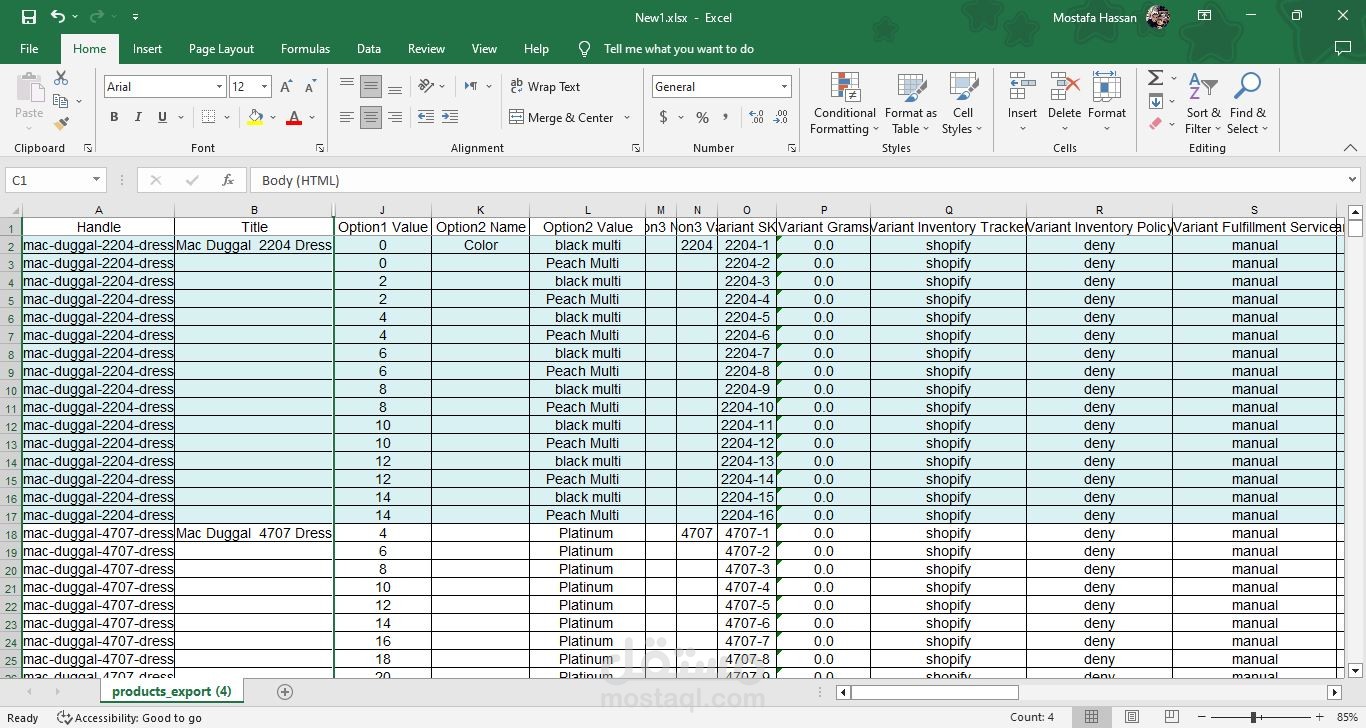This screenshot has width=1366, height=728.
Task: Open the Insert Function fx icon
Action: 228,180
